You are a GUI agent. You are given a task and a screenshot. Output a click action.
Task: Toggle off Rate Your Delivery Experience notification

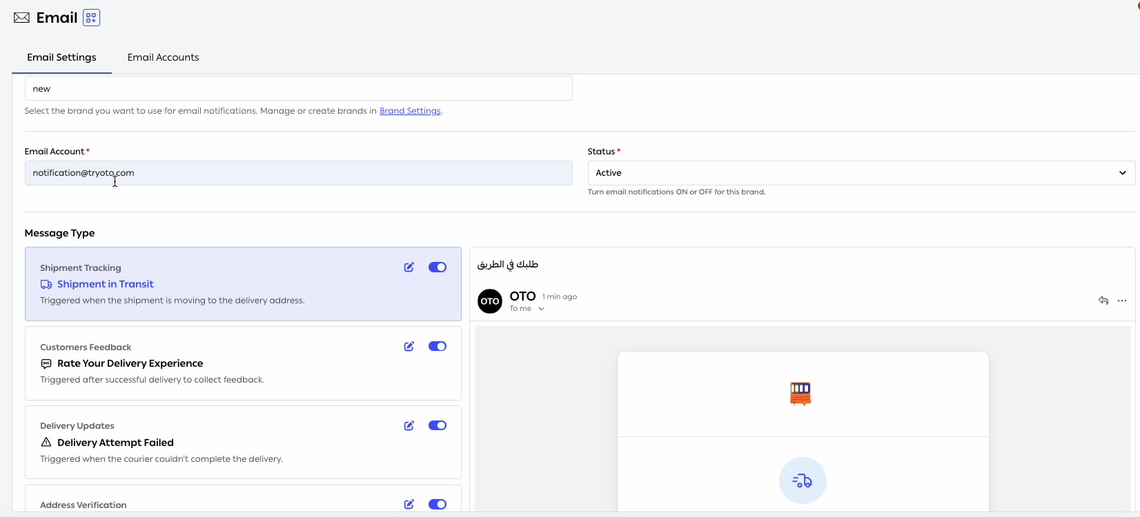point(437,347)
